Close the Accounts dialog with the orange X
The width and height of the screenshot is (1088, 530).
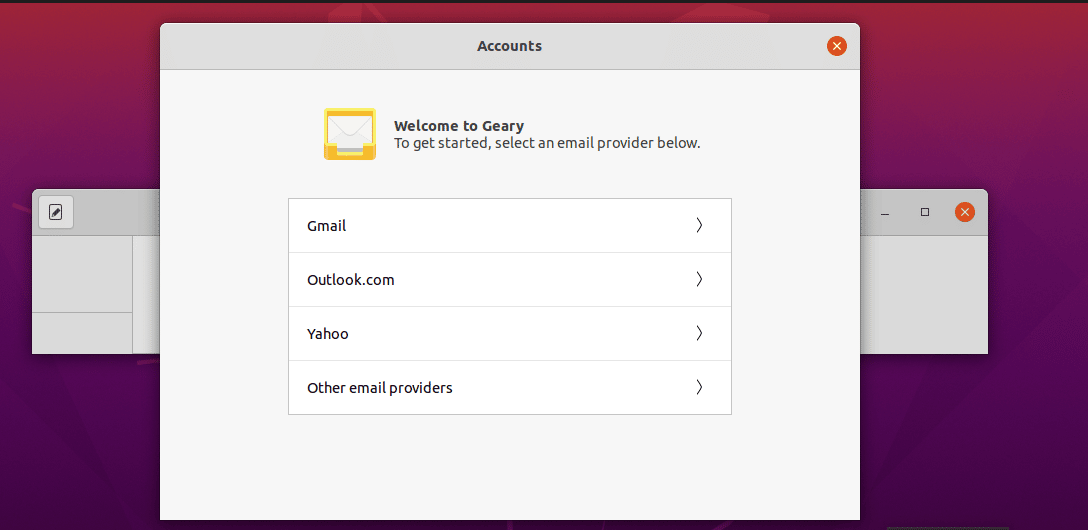point(837,46)
